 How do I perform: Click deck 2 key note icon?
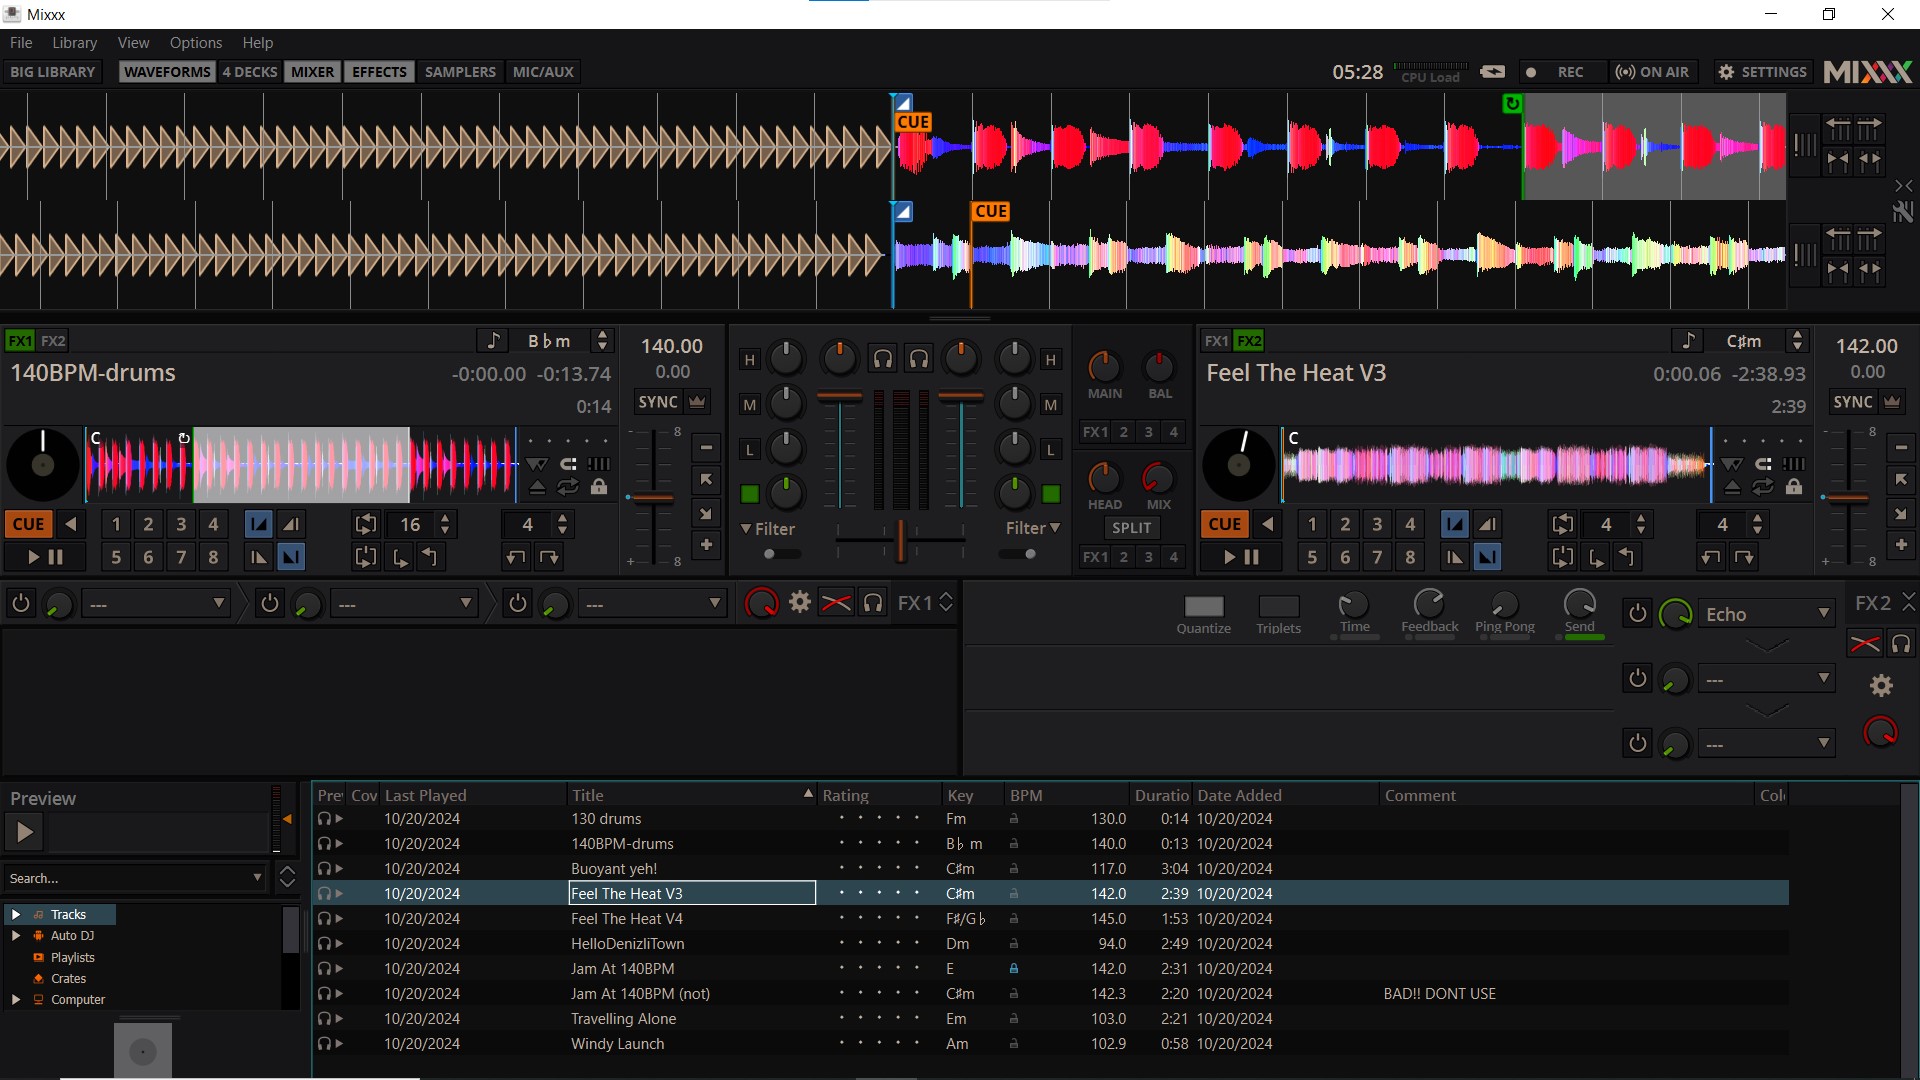coord(1688,341)
